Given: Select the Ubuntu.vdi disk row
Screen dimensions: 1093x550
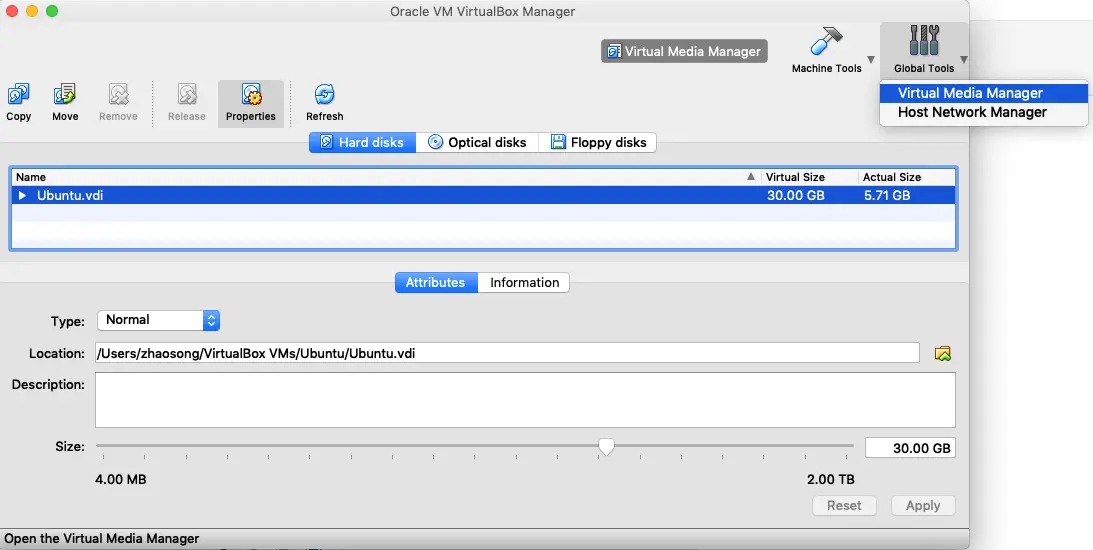Looking at the screenshot, I should click(x=484, y=195).
